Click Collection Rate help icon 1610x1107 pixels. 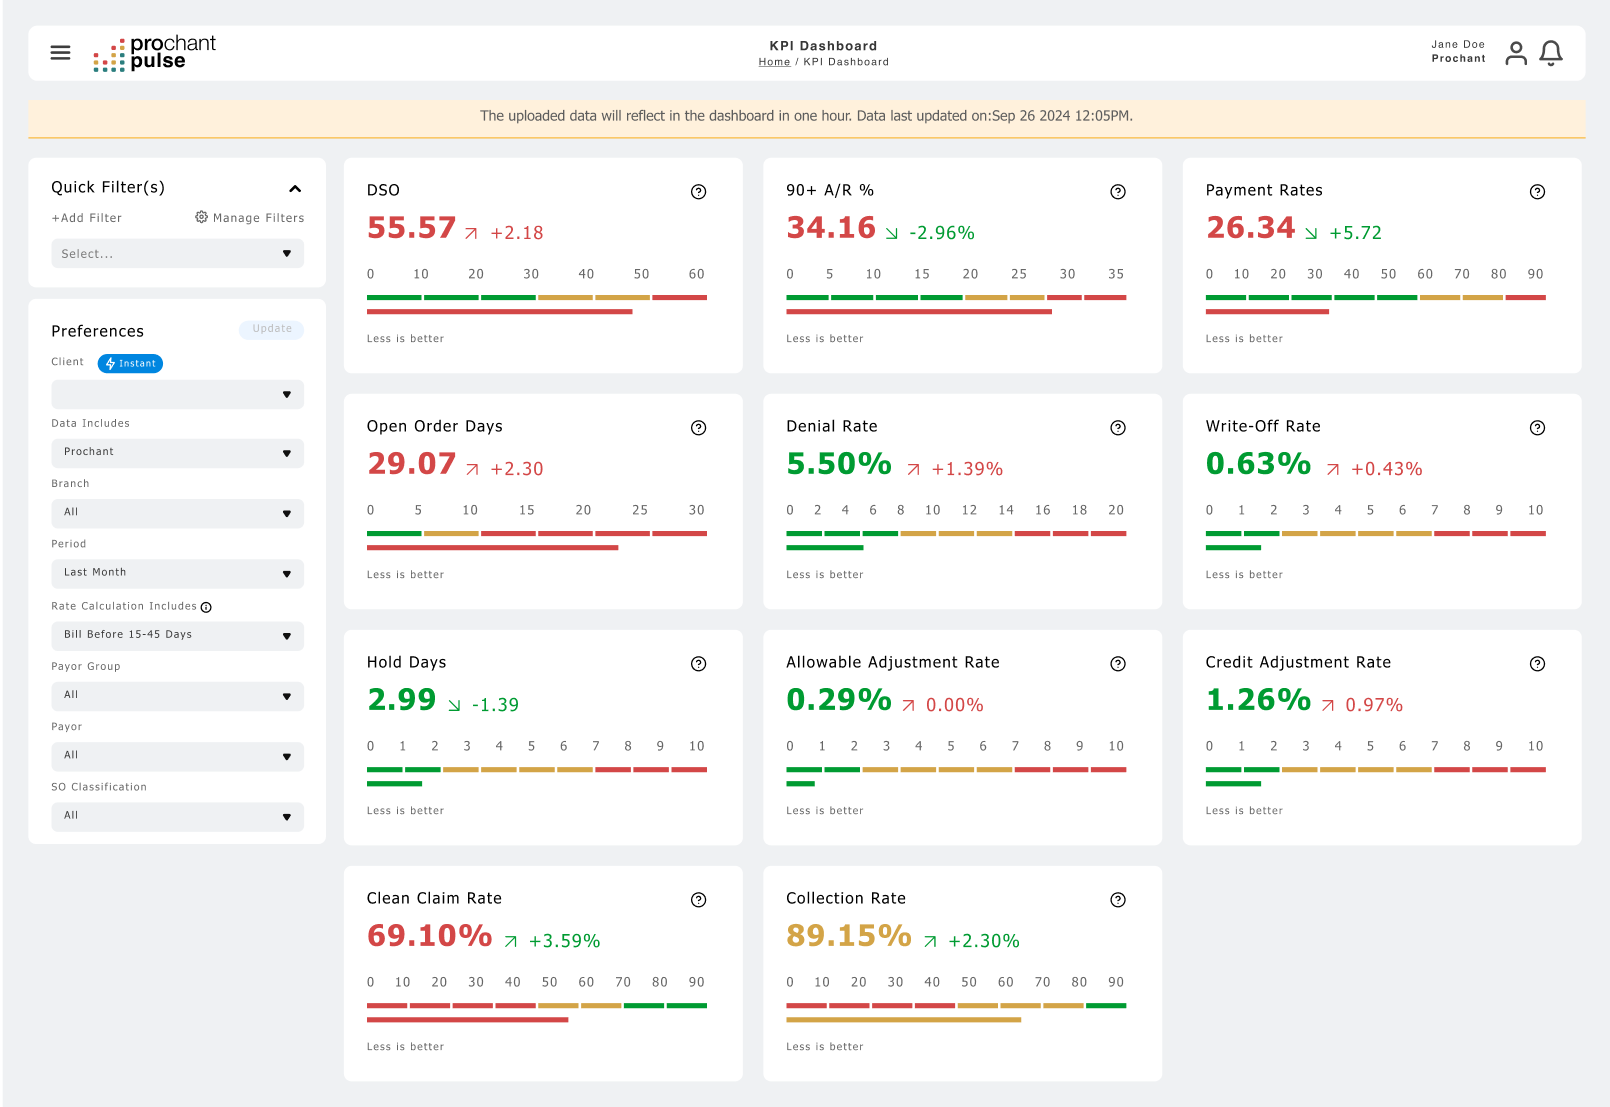(1118, 900)
